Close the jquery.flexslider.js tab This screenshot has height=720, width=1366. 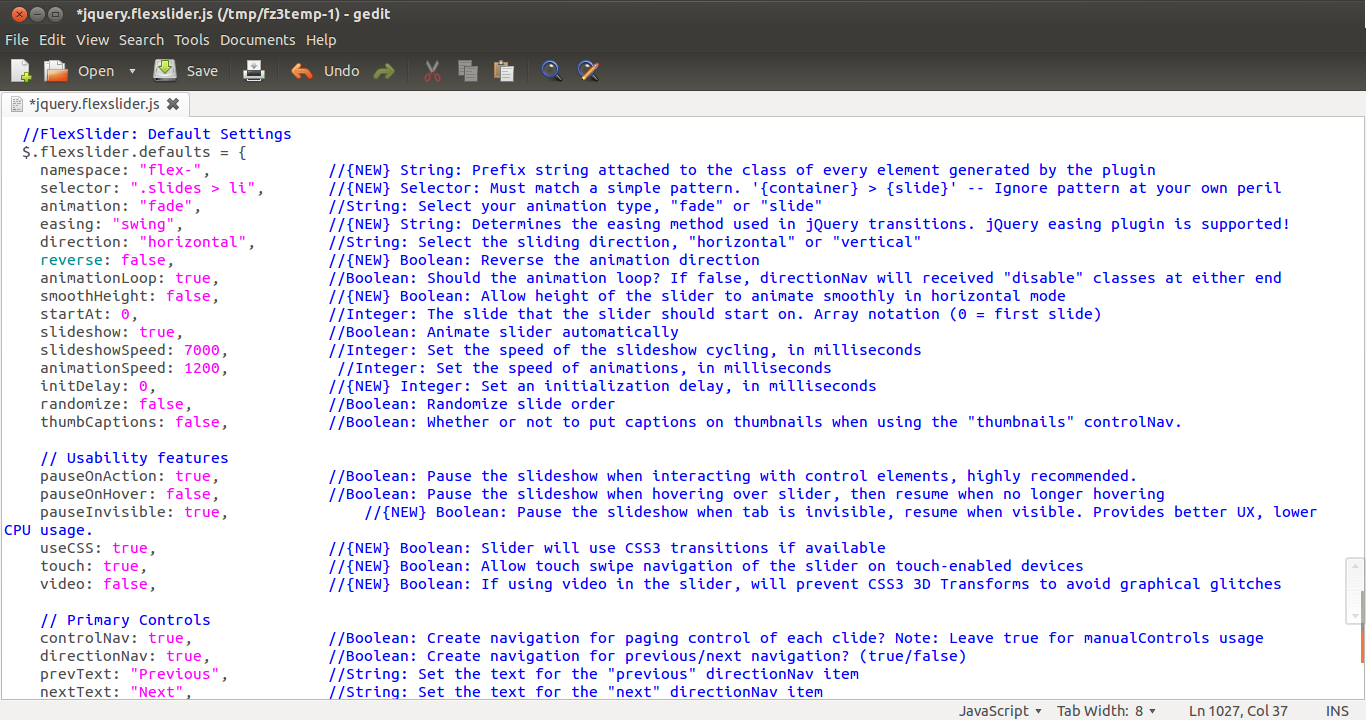click(173, 104)
